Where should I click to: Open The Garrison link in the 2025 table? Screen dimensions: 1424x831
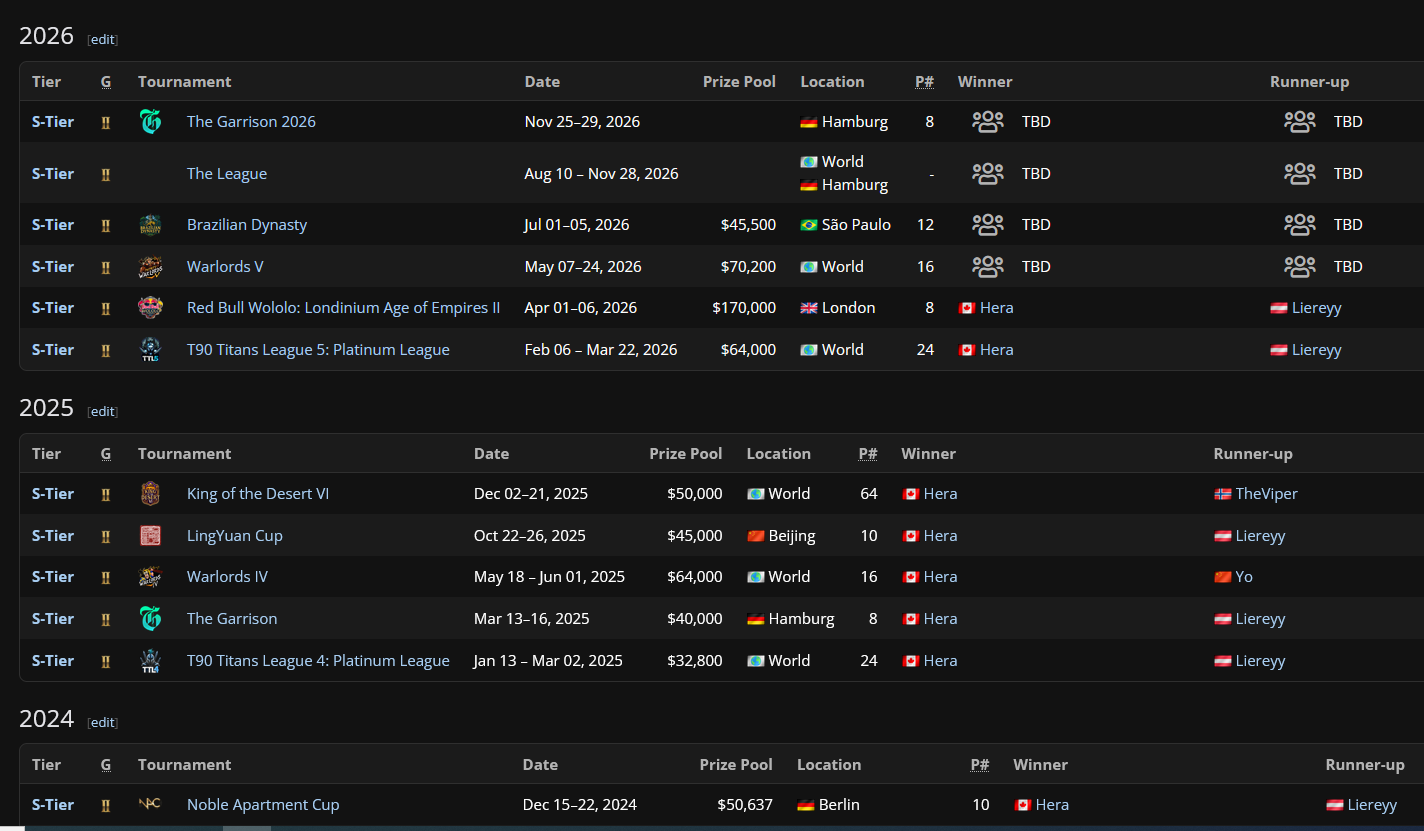click(x=232, y=619)
